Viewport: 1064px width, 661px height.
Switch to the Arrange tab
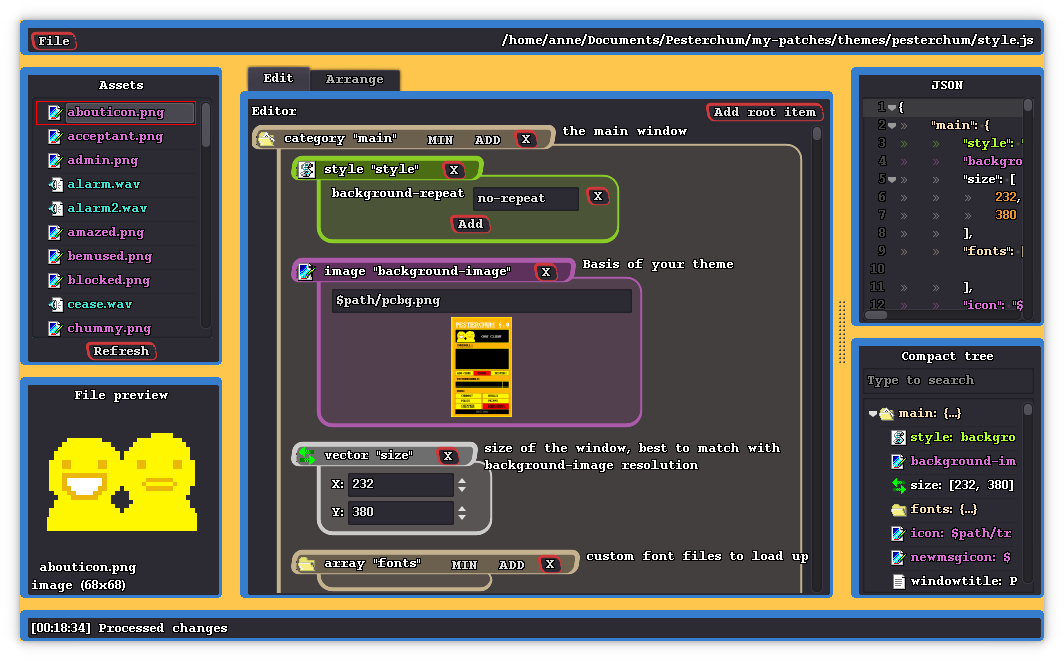[355, 78]
